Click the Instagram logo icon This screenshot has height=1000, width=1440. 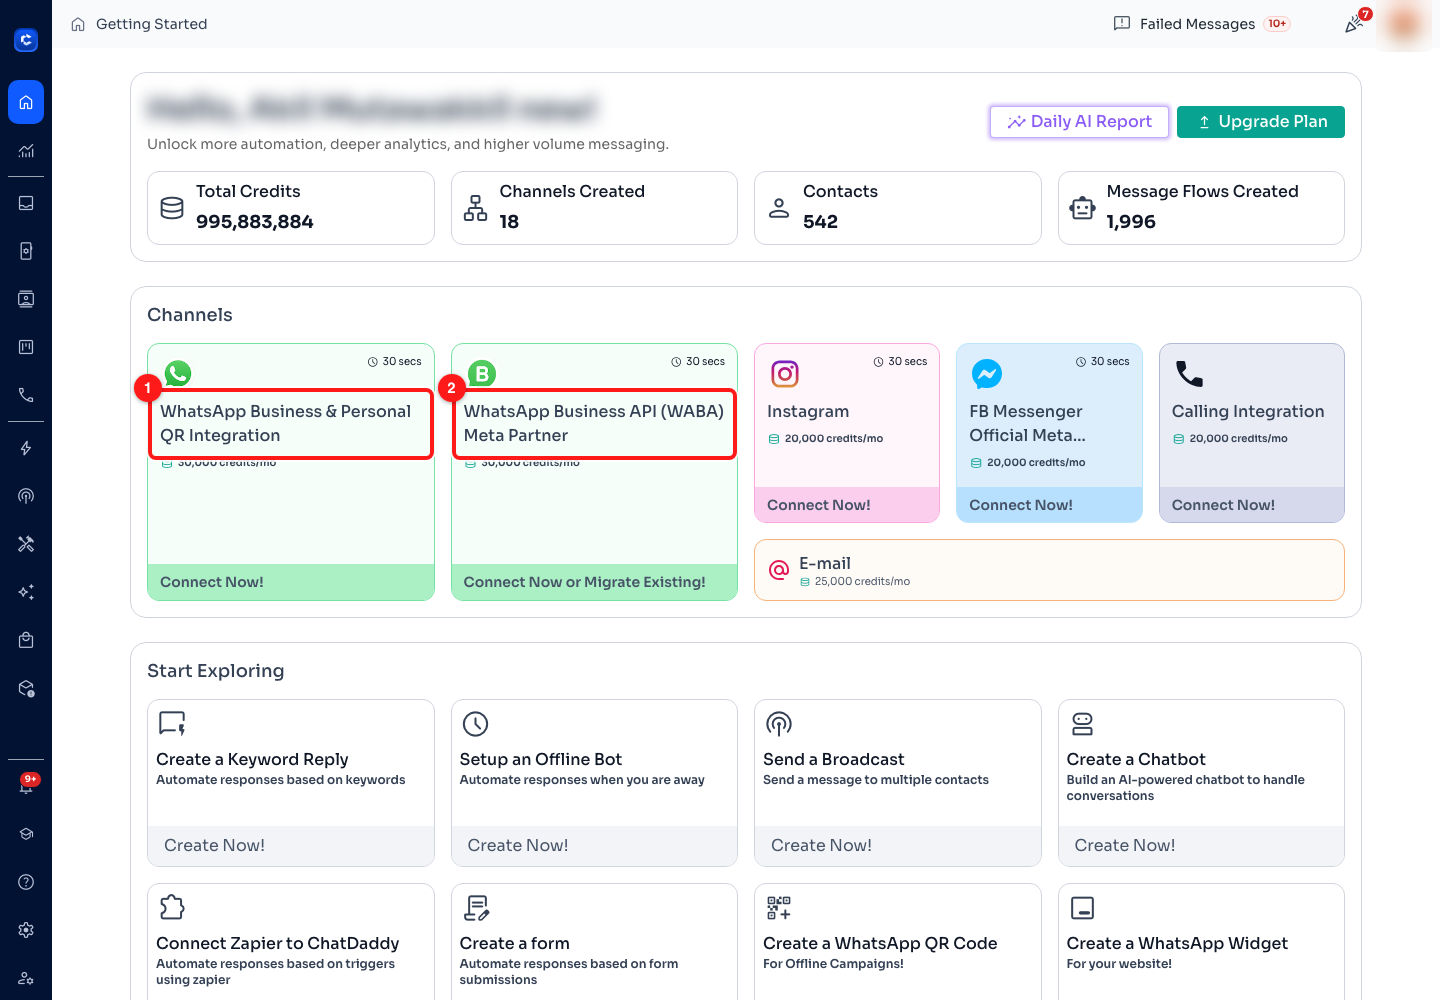tap(785, 374)
